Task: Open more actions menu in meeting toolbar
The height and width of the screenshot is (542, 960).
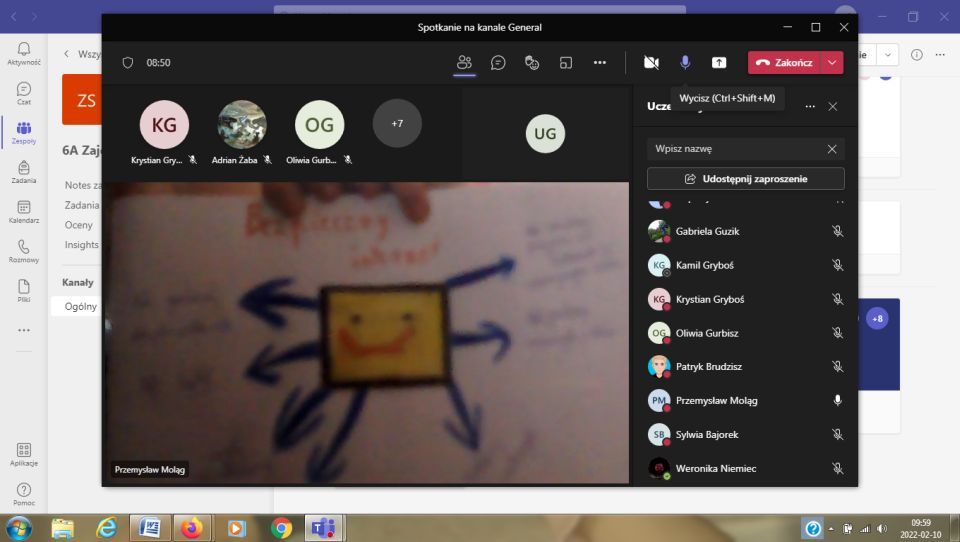Action: pyautogui.click(x=600, y=62)
